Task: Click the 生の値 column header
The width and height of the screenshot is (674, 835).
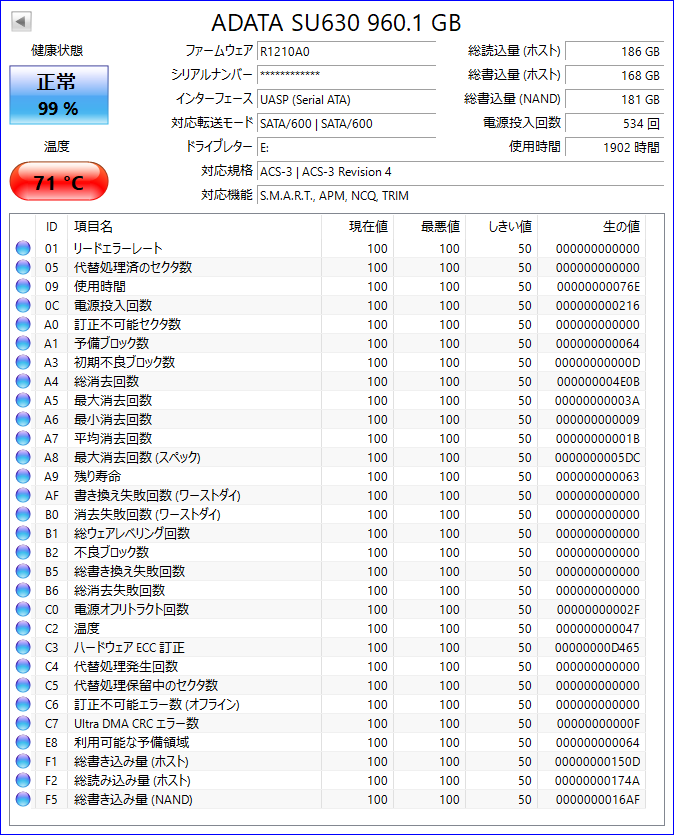Action: click(591, 227)
